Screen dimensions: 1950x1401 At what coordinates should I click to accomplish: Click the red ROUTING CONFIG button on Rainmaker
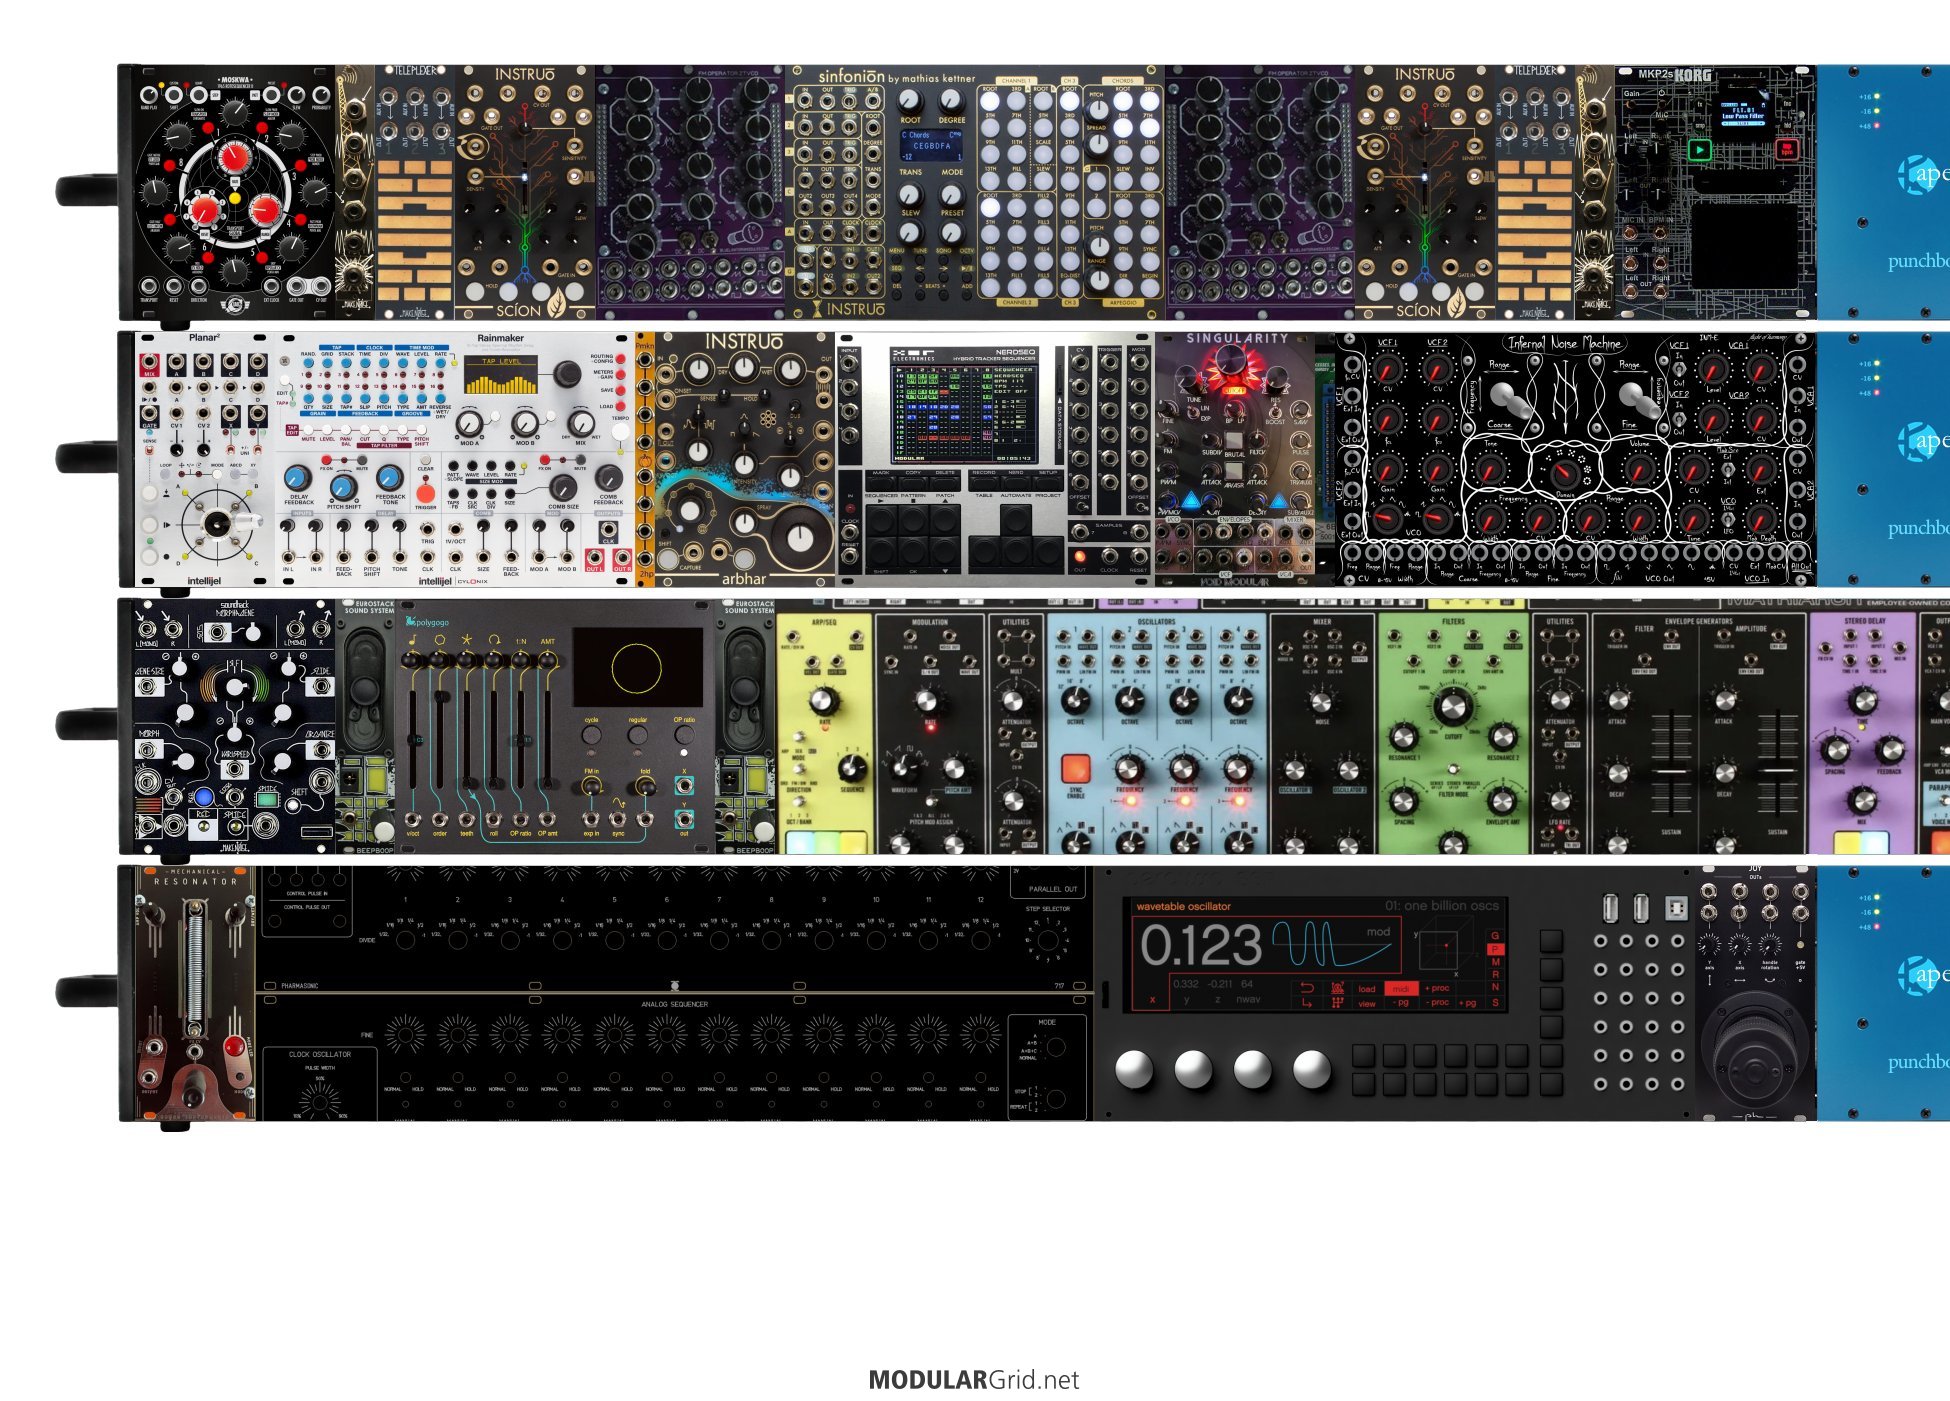point(621,359)
